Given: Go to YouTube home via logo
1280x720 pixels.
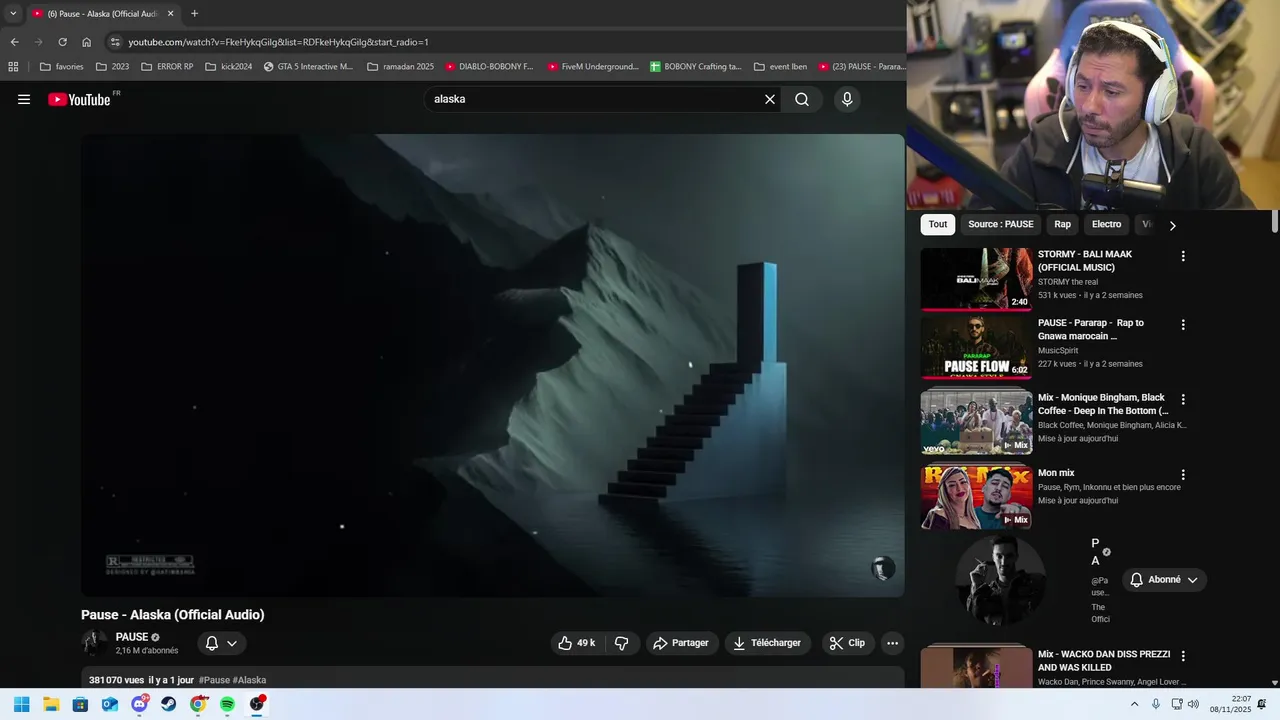Looking at the screenshot, I should pyautogui.click(x=79, y=99).
